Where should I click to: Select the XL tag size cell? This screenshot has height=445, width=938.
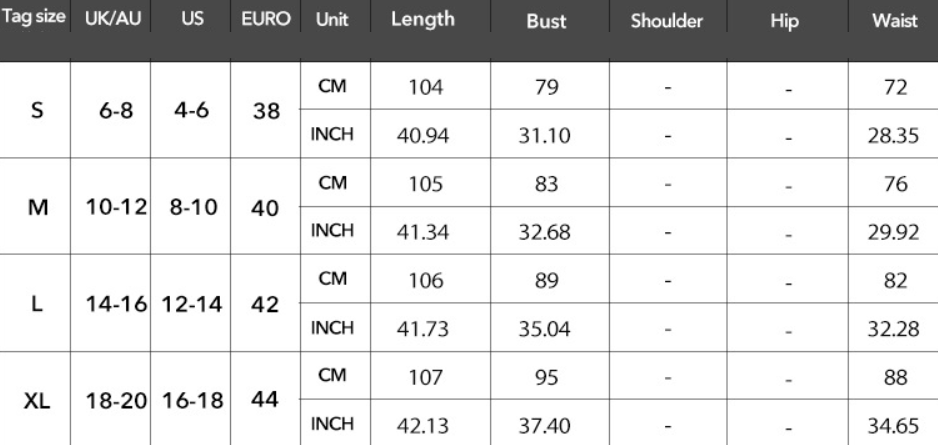(36, 401)
